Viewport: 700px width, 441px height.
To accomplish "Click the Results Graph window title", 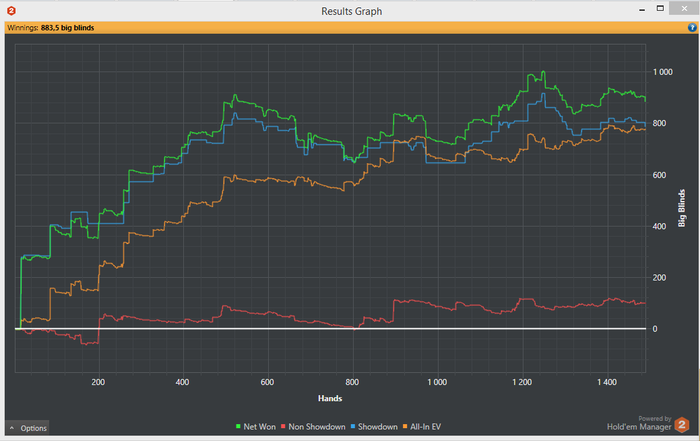I will tap(351, 11).
